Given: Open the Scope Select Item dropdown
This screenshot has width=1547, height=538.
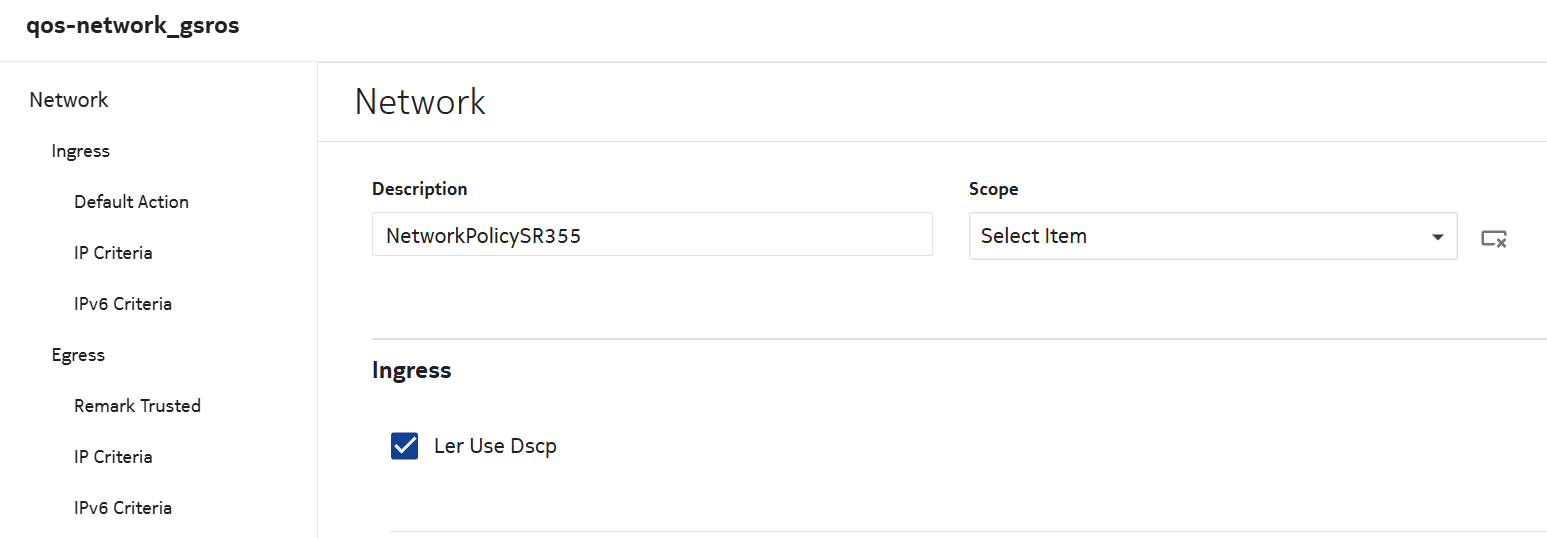Looking at the screenshot, I should [1200, 237].
